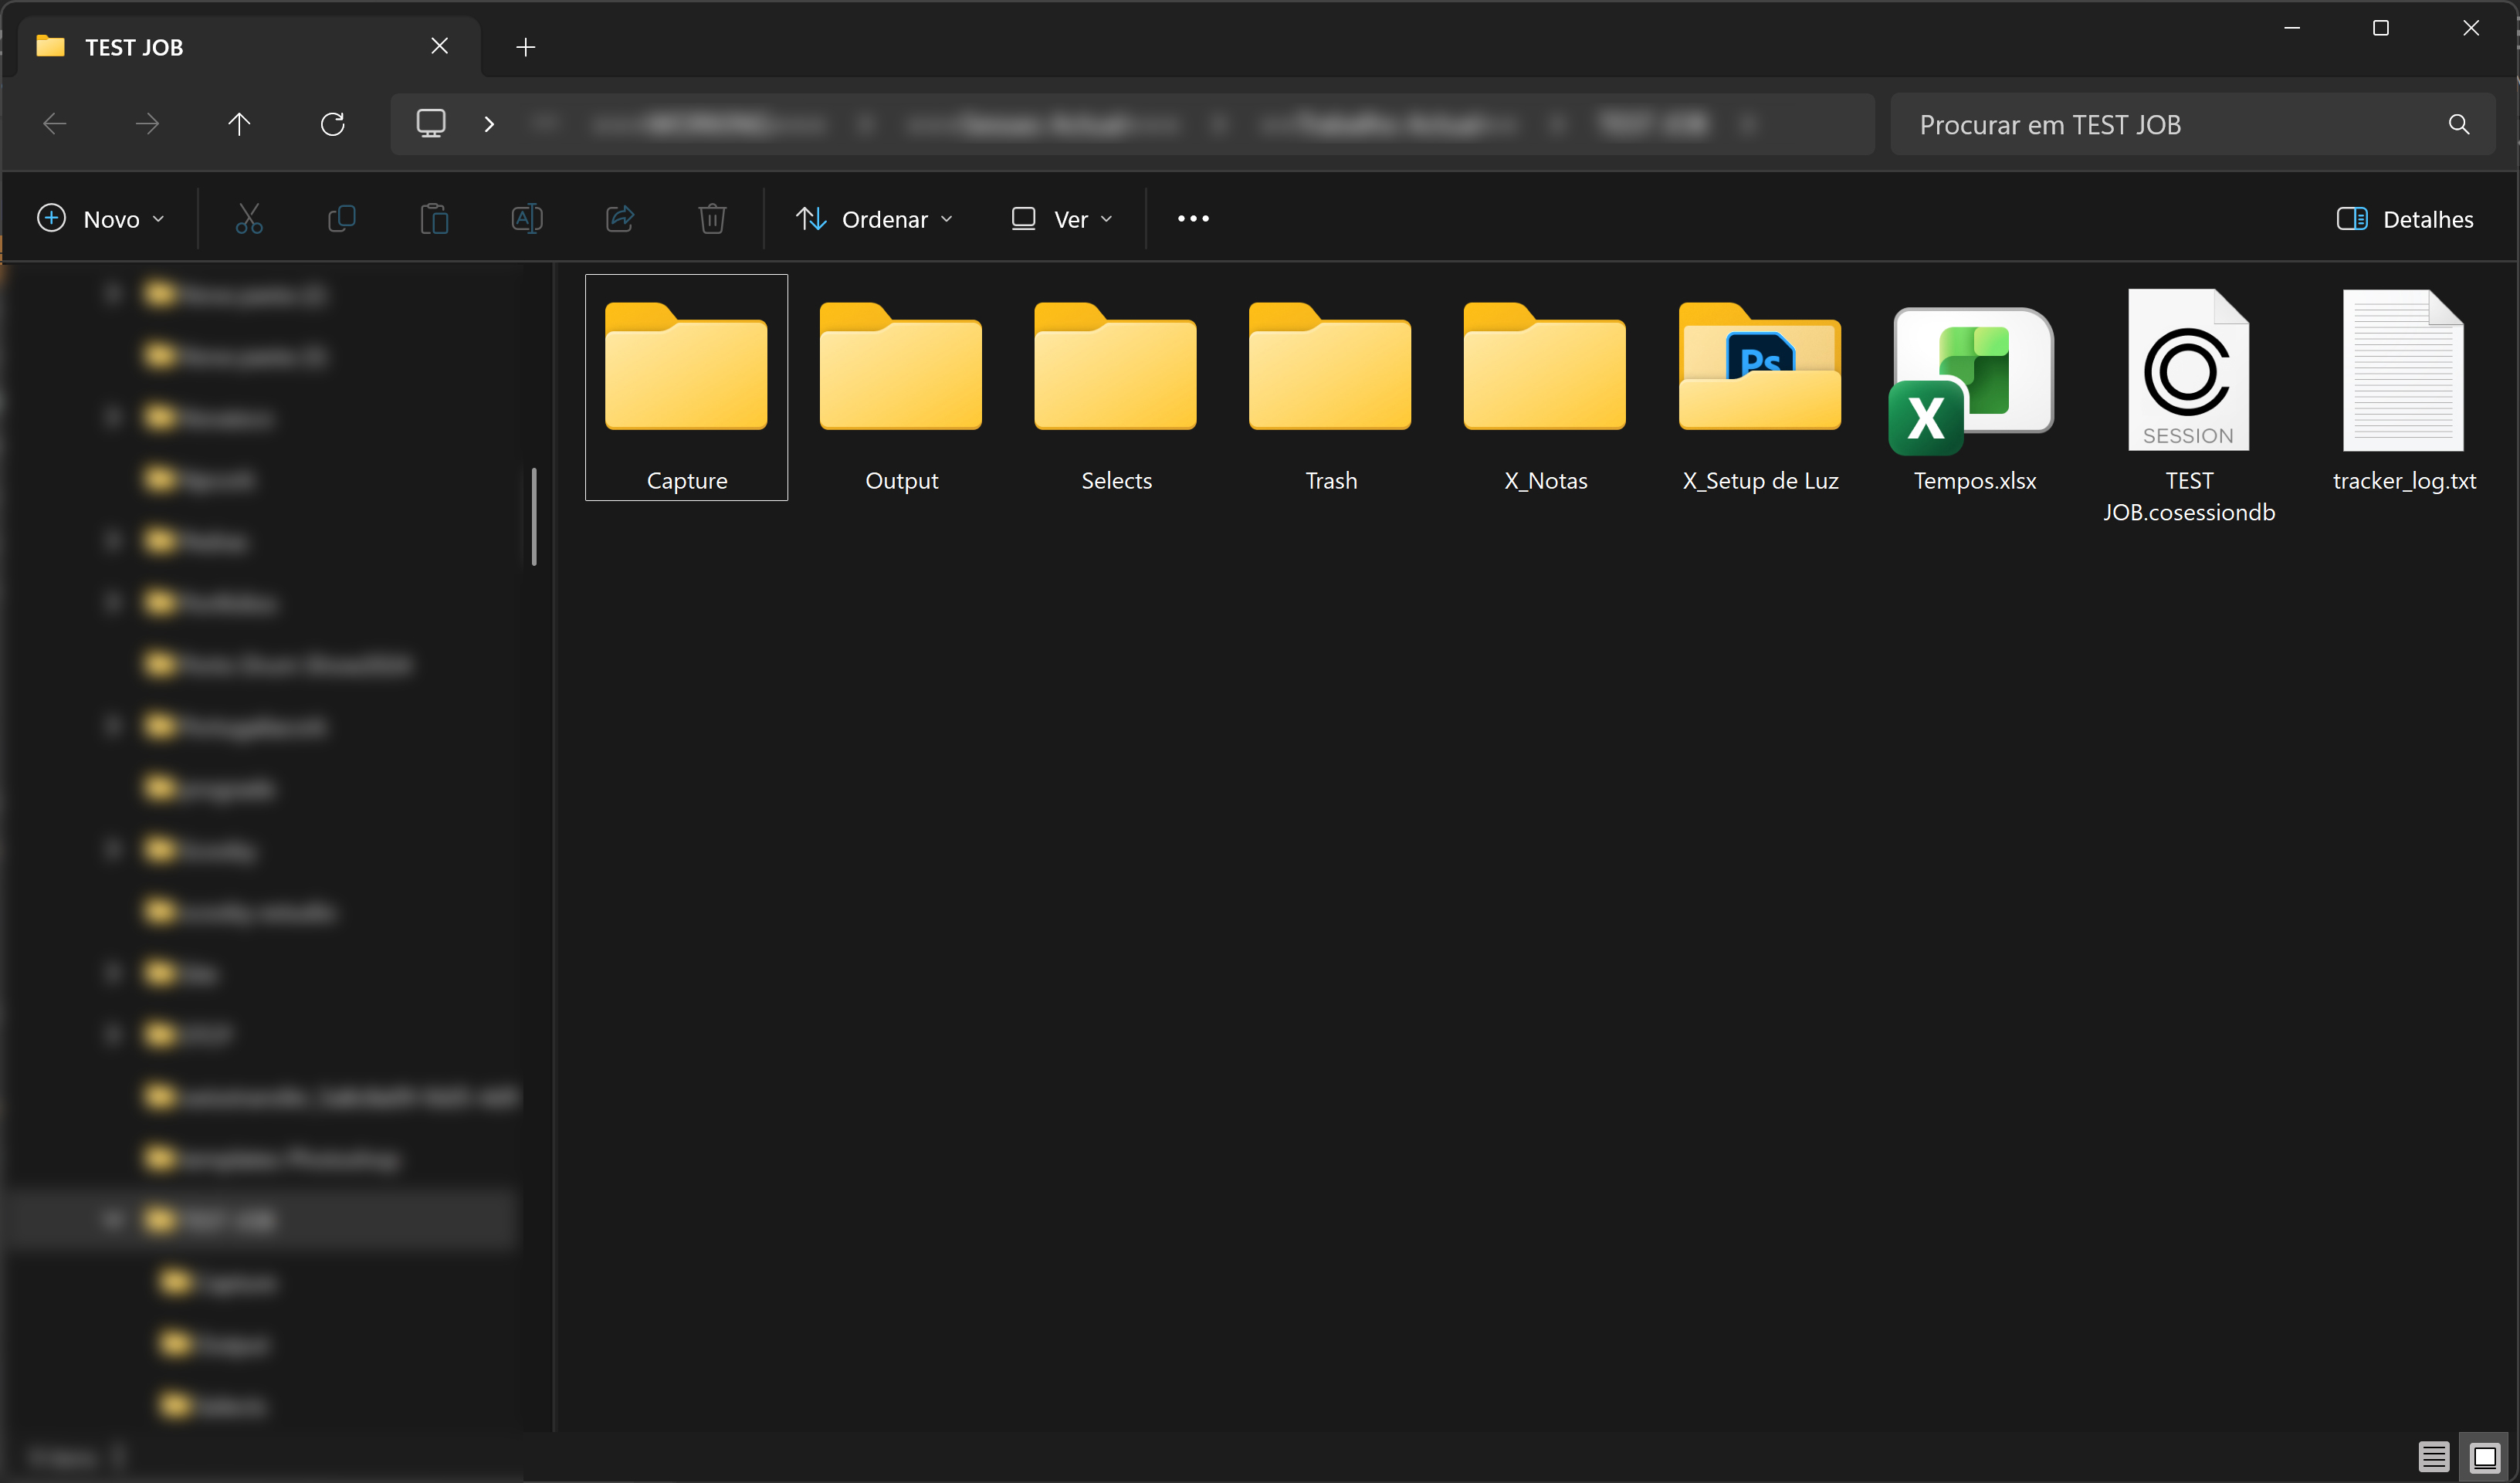Image resolution: width=2520 pixels, height=1483 pixels.
Task: Click the navigation pane scrollbar
Action: [x=534, y=517]
